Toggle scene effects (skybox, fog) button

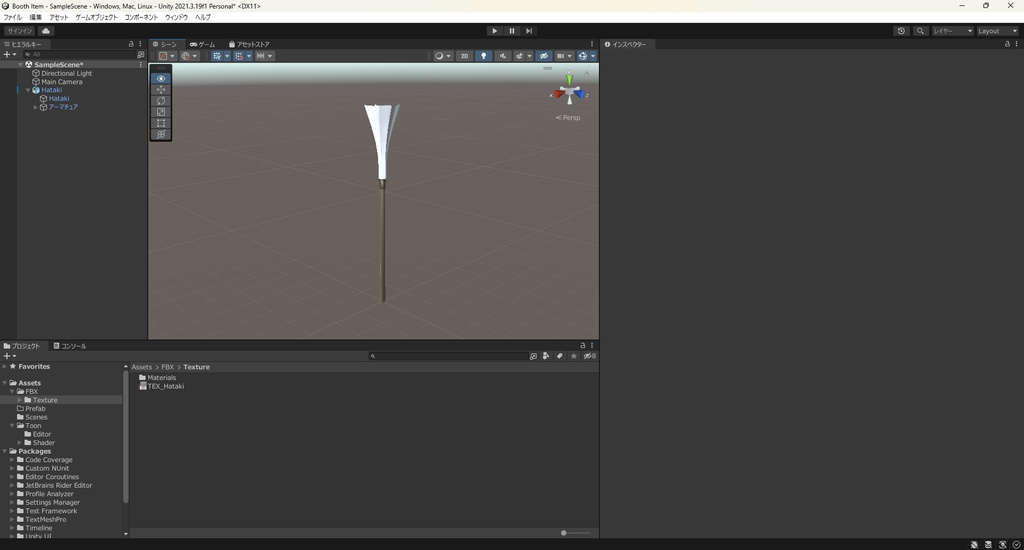coord(519,56)
